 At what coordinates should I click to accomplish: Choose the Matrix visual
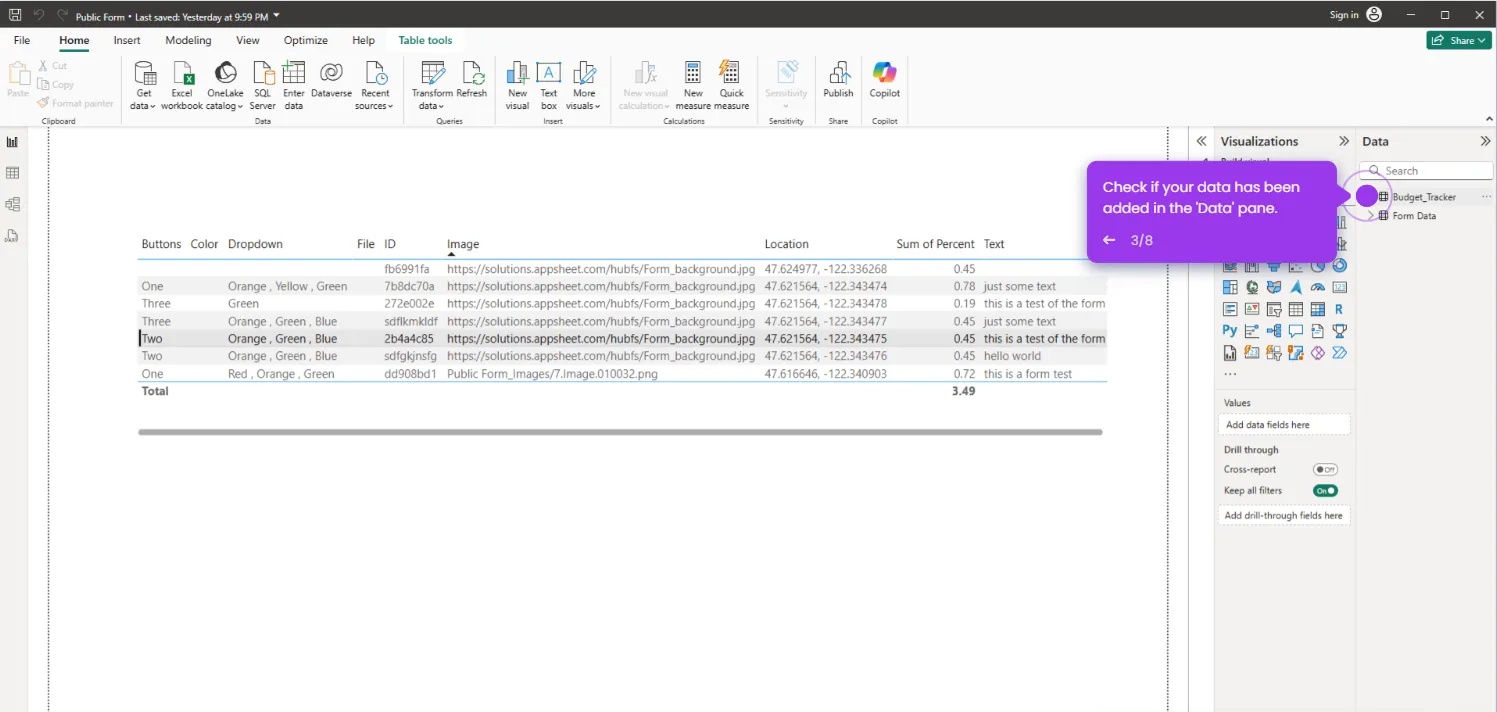[x=1317, y=309]
